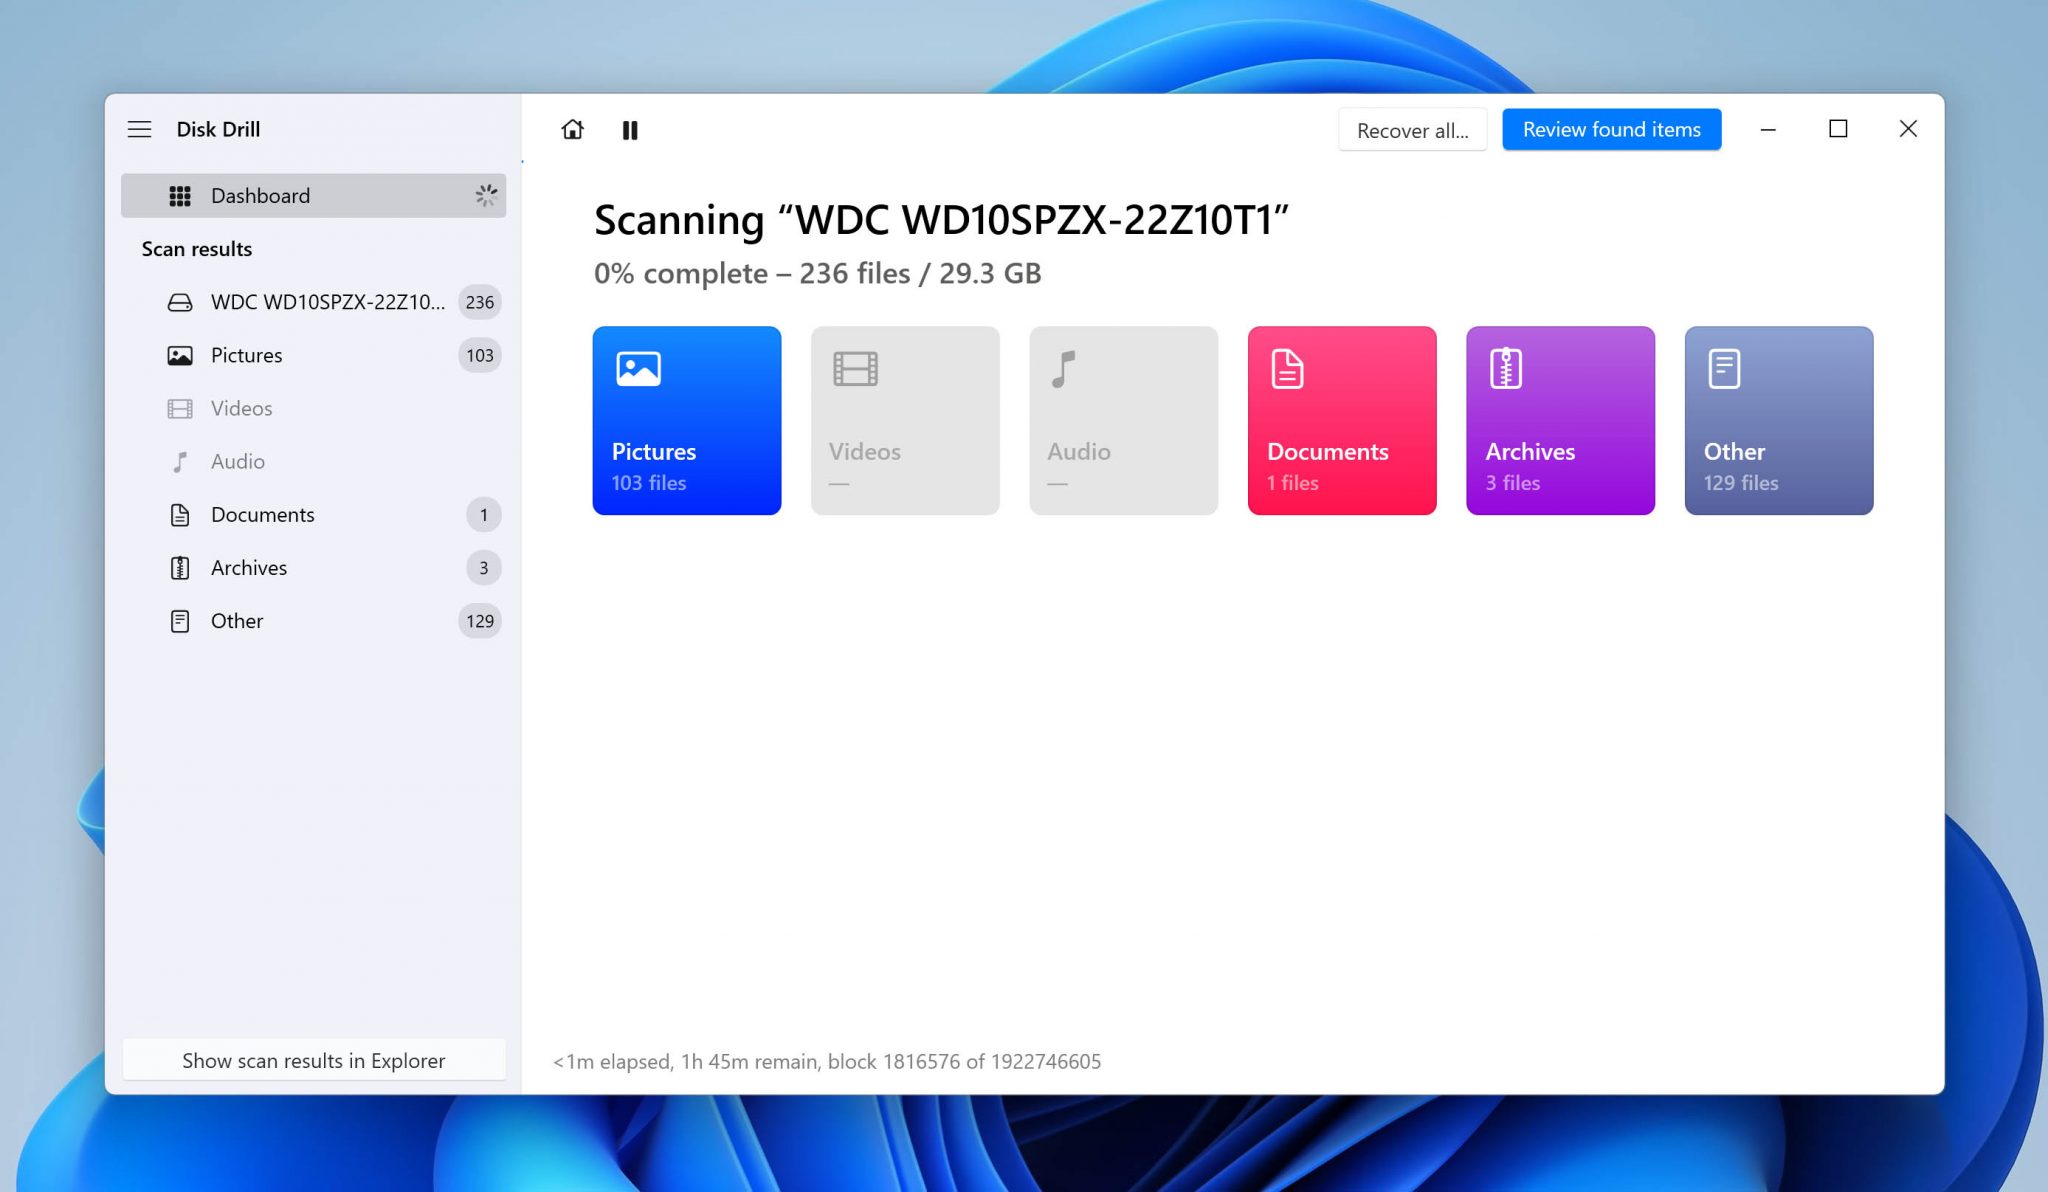Click the grayed-out Videos tile
Image resolution: width=2048 pixels, height=1192 pixels.
[904, 420]
